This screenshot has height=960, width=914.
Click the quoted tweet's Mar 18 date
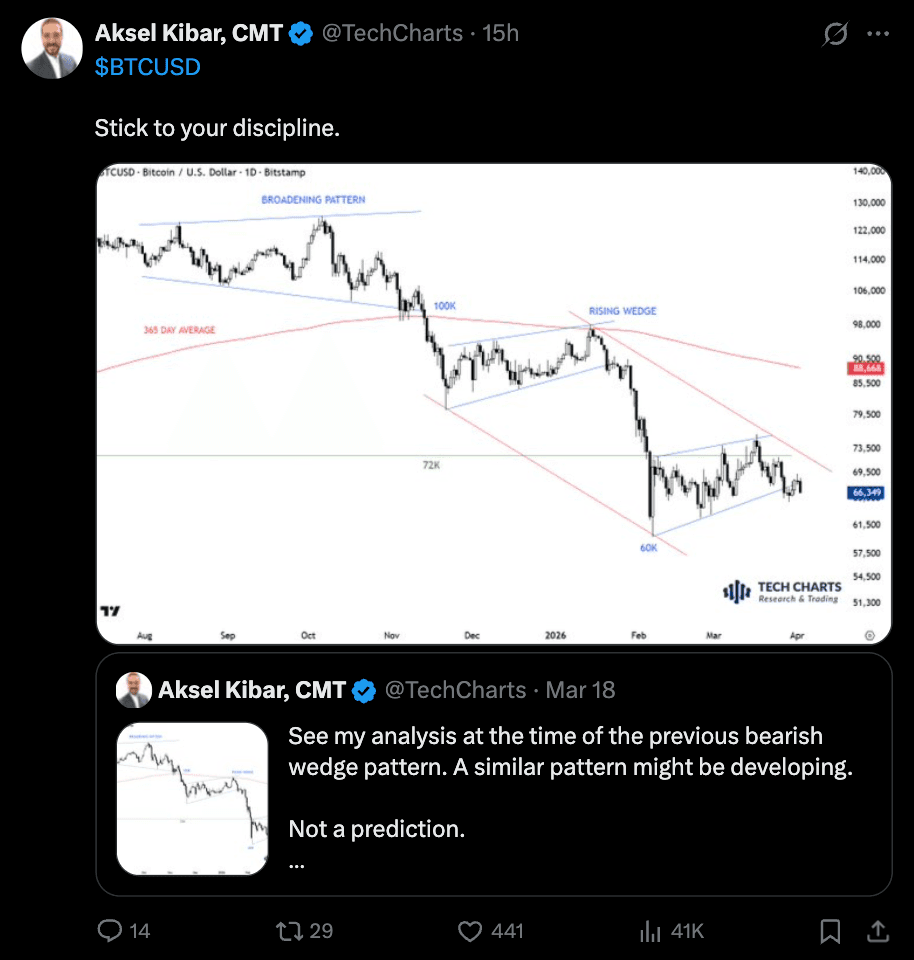click(x=581, y=690)
